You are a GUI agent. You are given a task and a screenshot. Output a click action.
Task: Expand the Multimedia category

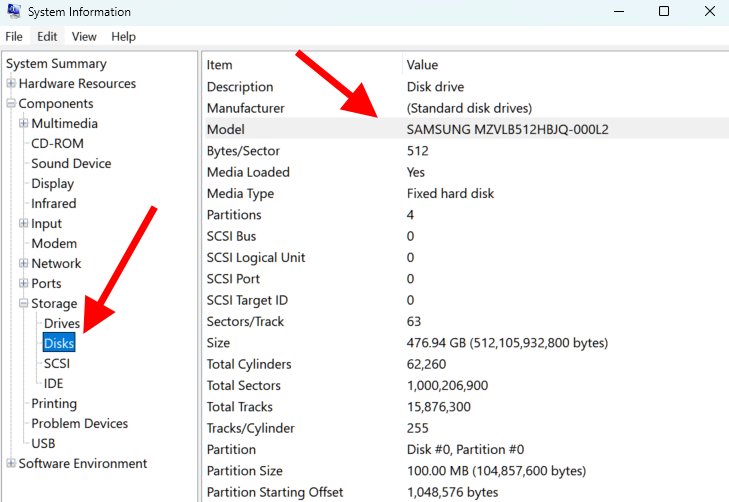(24, 124)
